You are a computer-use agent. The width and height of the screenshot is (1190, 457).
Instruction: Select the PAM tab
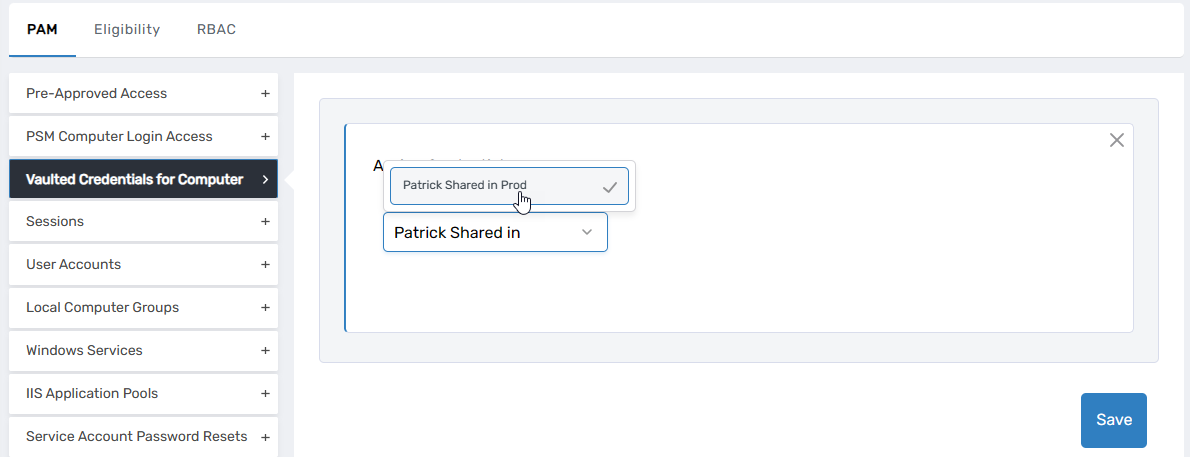pyautogui.click(x=42, y=29)
